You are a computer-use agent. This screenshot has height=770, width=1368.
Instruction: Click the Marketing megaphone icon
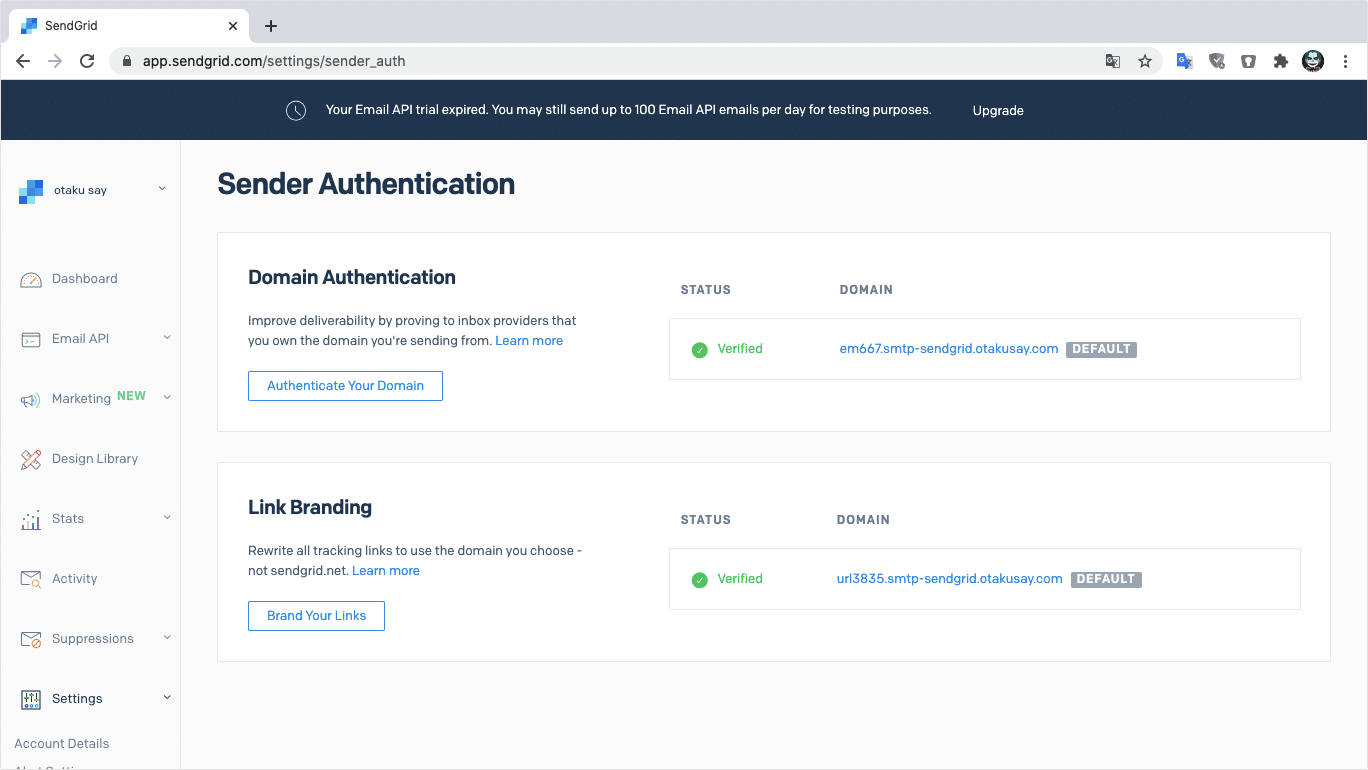[31, 400]
